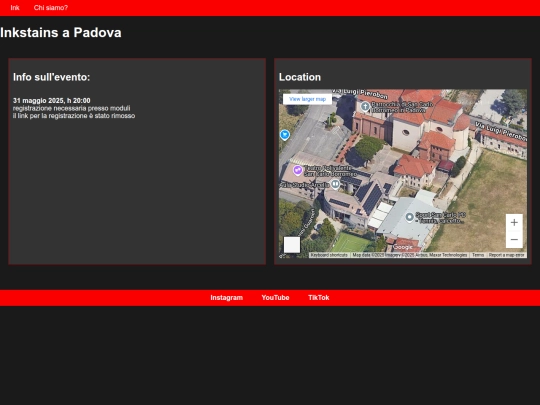Click the 31 maggio 2025, h 20:00 text

coord(52,101)
